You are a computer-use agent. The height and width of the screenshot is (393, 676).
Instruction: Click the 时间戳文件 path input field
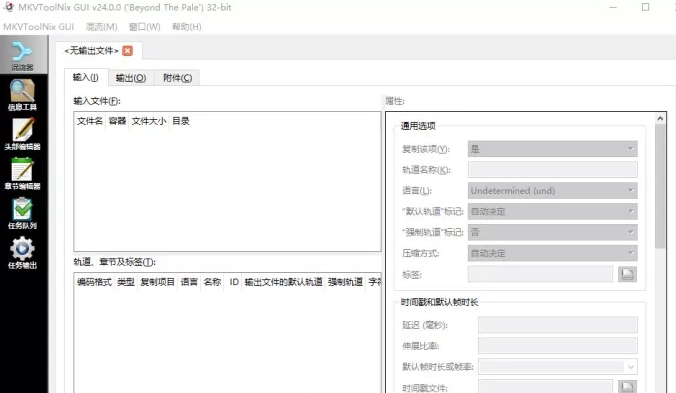pyautogui.click(x=545, y=387)
